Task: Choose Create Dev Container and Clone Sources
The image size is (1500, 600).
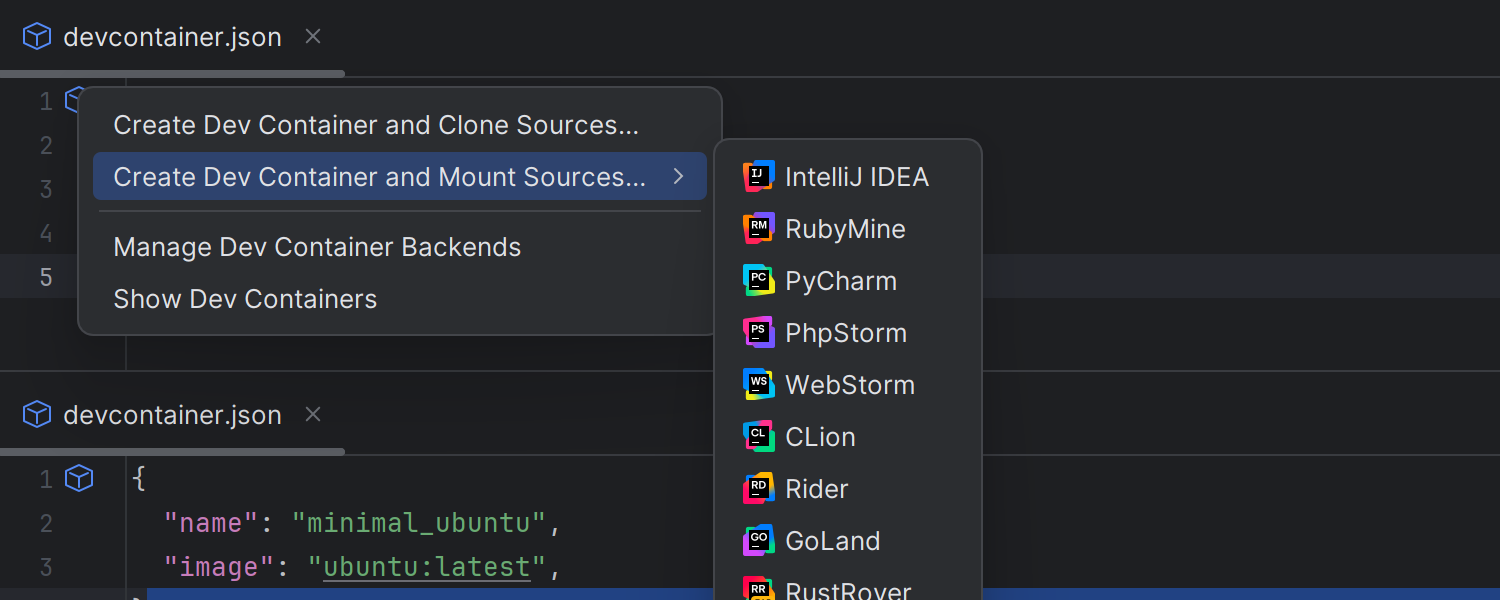Action: (400, 125)
